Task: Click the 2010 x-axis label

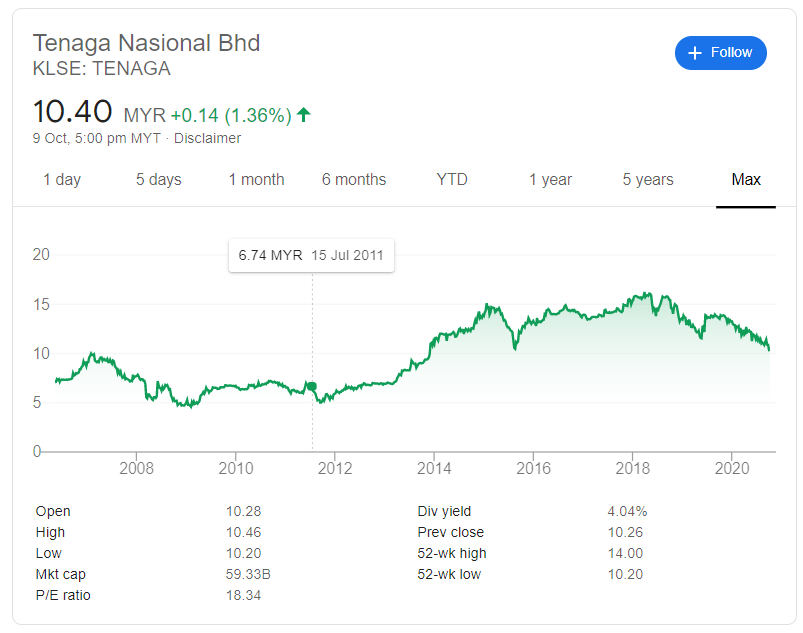Action: pyautogui.click(x=236, y=468)
